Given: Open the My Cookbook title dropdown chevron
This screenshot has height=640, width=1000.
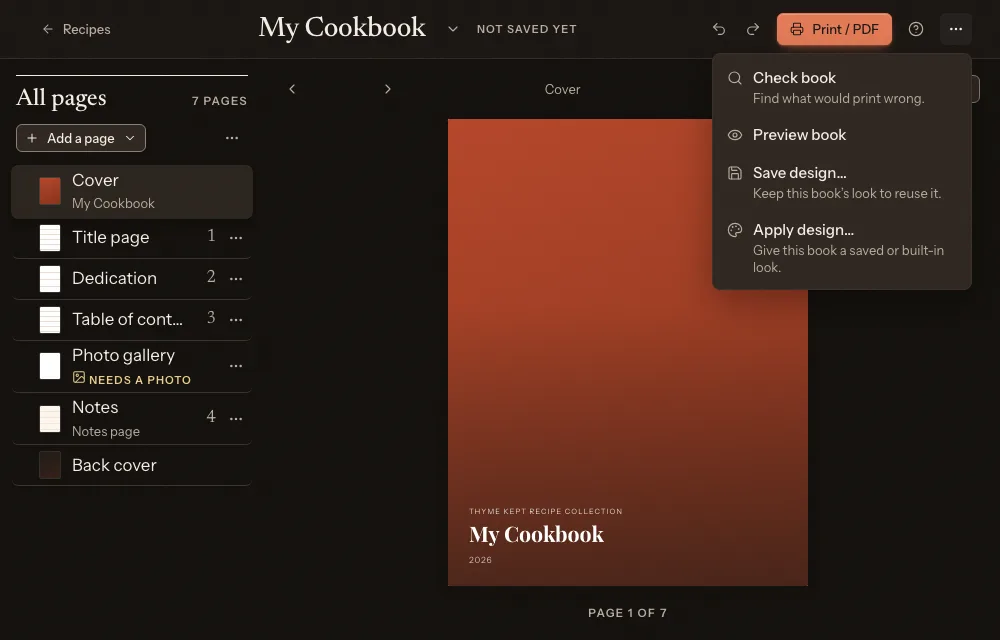Looking at the screenshot, I should [453, 29].
